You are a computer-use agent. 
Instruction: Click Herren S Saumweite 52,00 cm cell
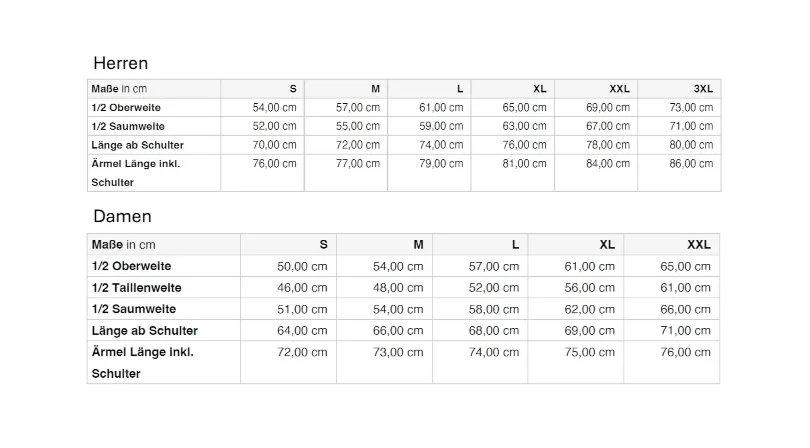[275, 127]
